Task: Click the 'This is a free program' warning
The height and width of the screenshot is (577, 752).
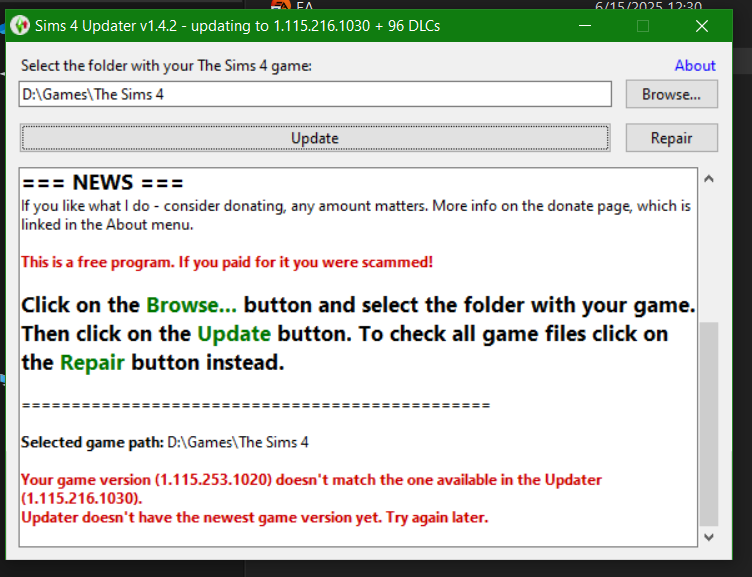Action: click(x=227, y=262)
